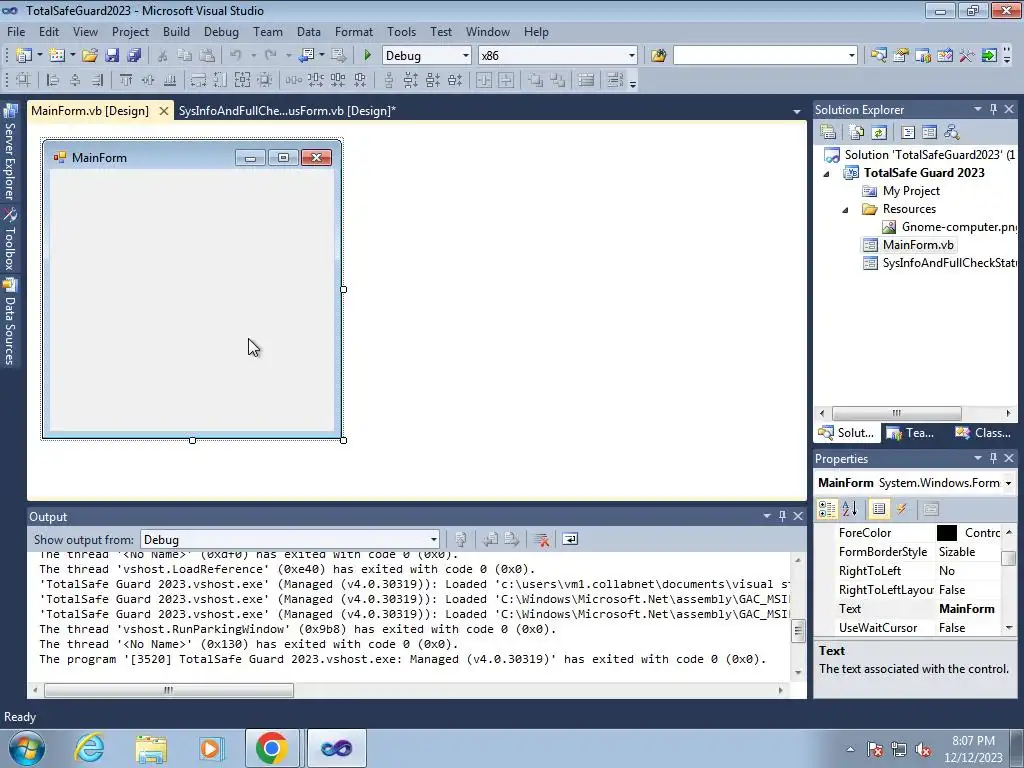Switch to the Class View tab
The image size is (1024, 768).
coord(983,432)
